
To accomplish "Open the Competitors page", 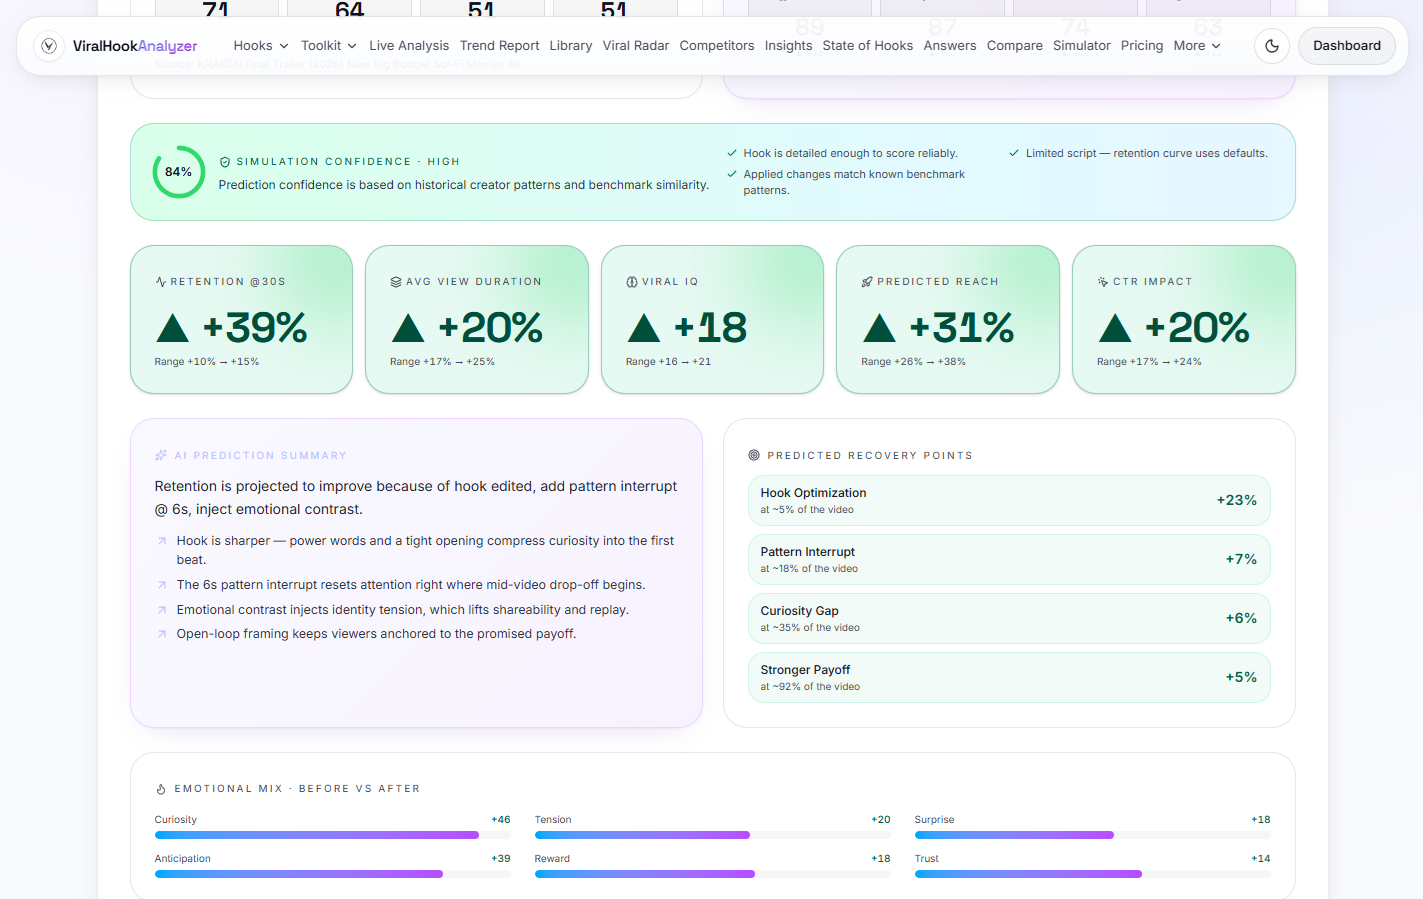I will 717,46.
